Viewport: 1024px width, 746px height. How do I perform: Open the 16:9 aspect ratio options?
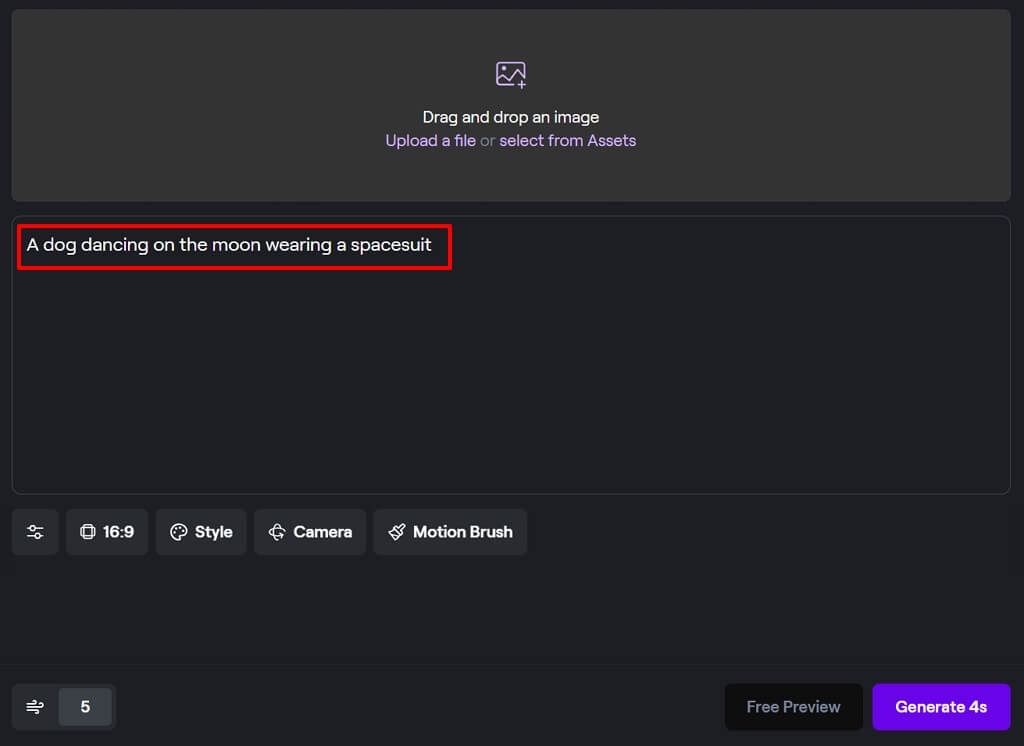click(x=107, y=532)
